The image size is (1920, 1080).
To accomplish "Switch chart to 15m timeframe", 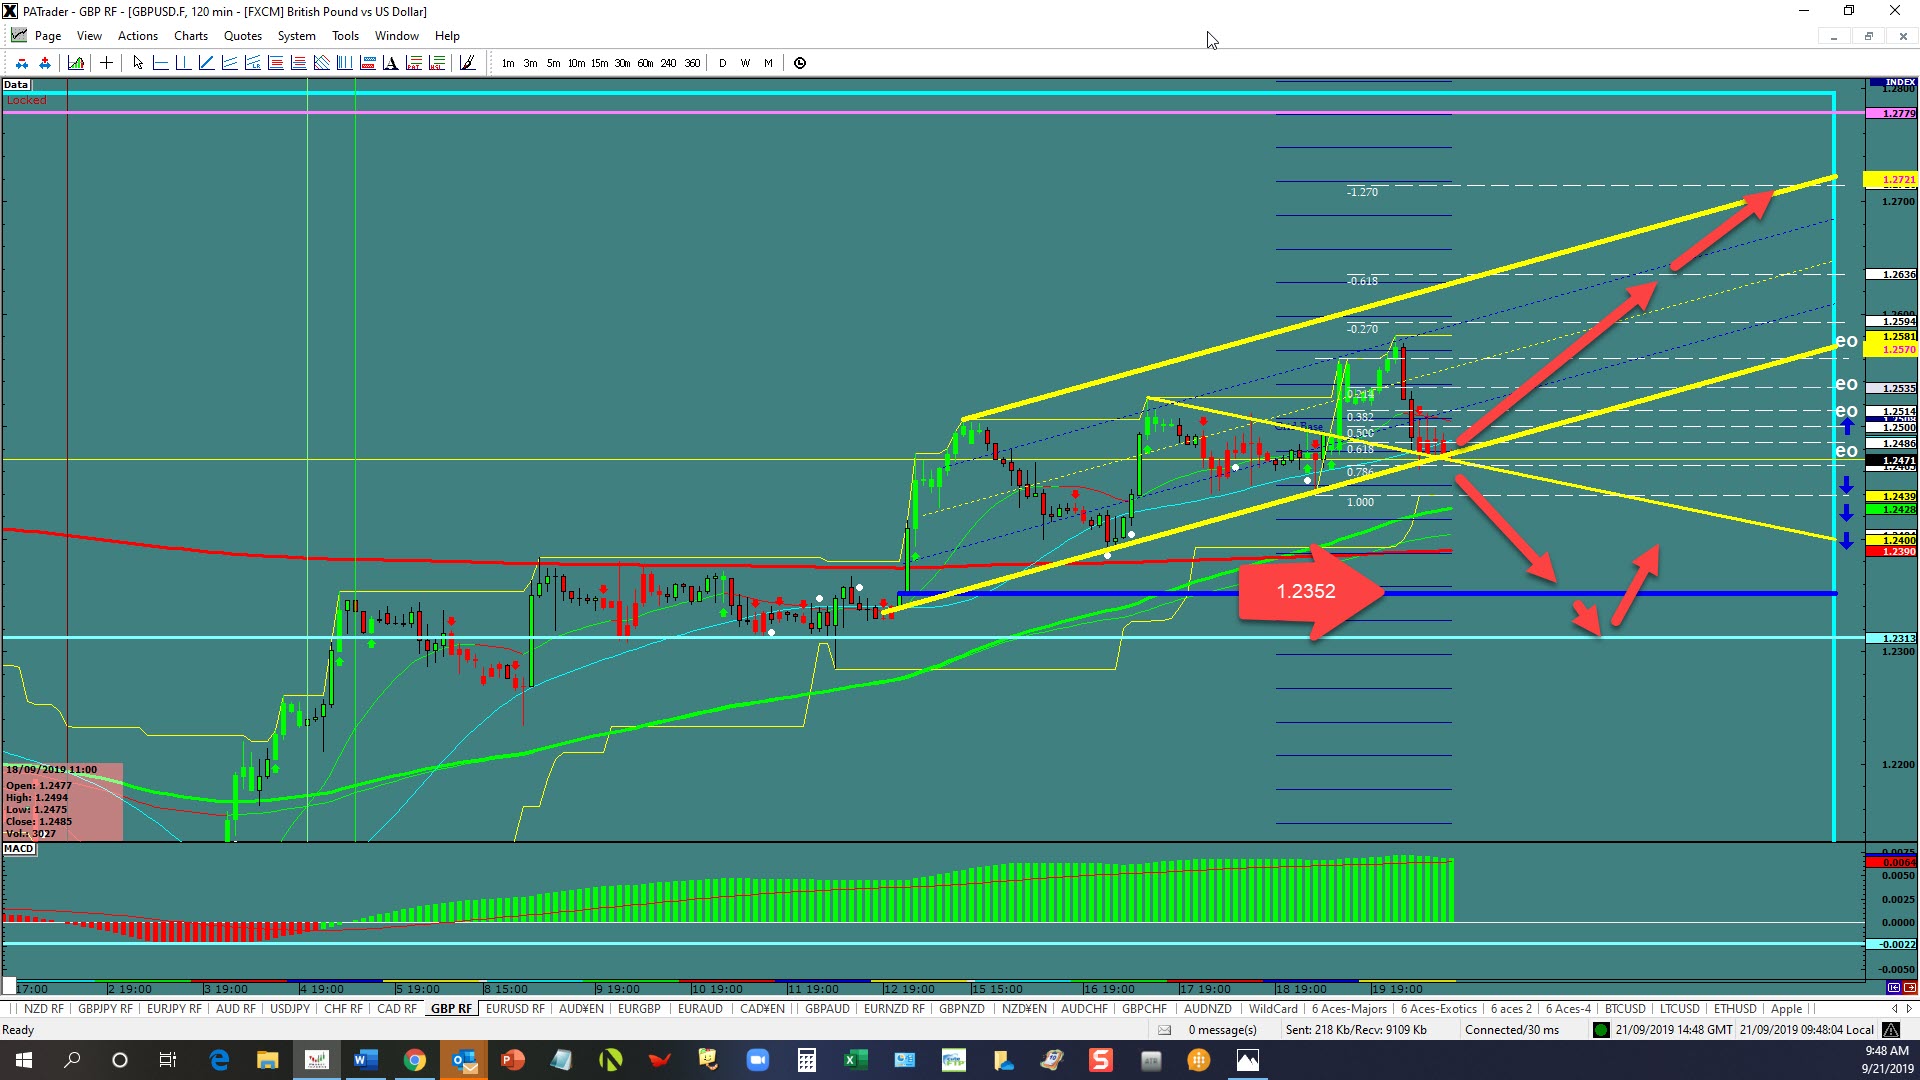I will pos(599,63).
